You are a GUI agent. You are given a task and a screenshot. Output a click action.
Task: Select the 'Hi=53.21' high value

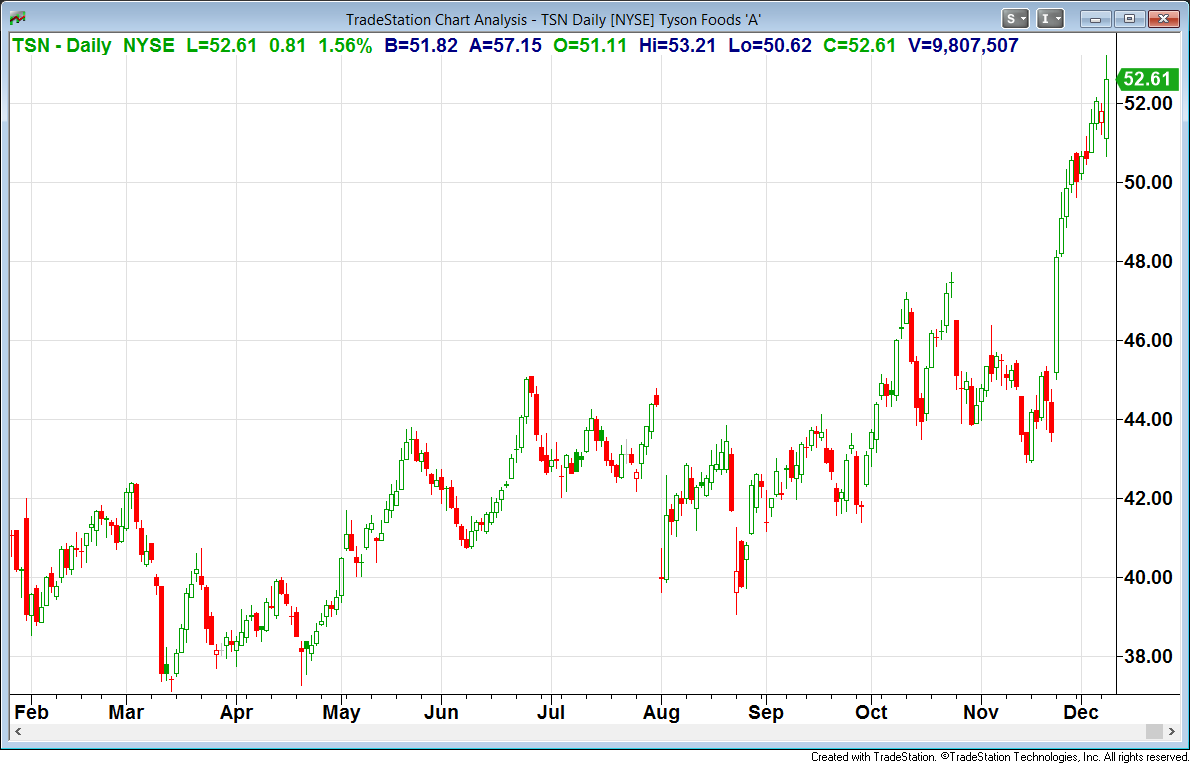(x=678, y=46)
